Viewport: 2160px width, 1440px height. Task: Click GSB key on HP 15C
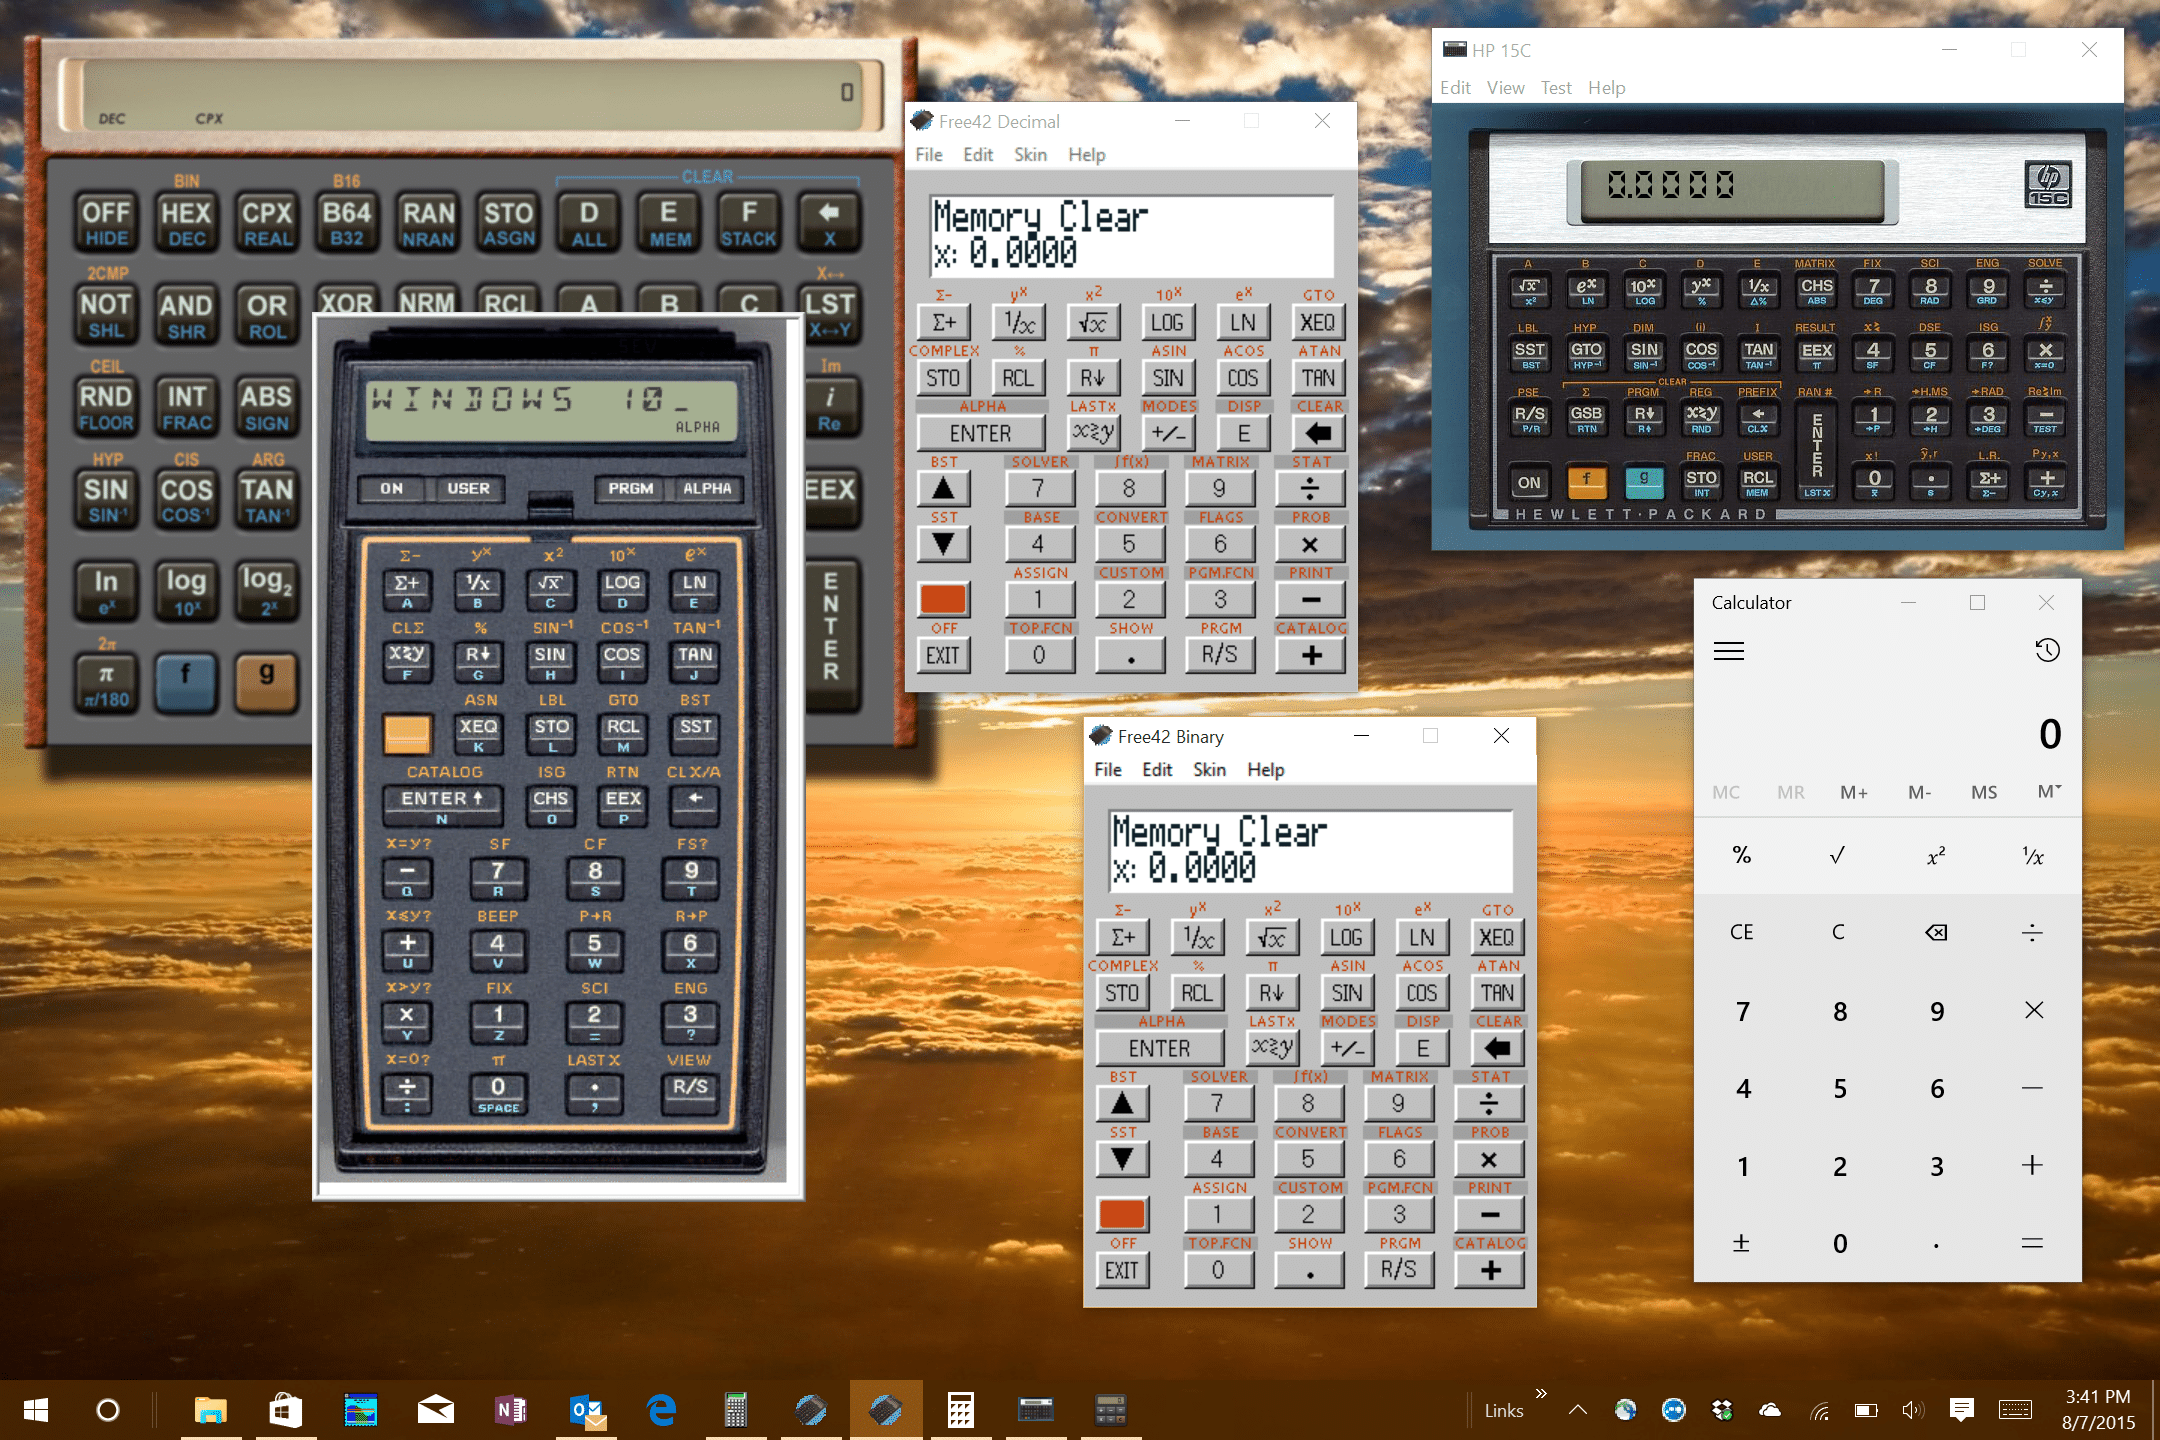1587,418
